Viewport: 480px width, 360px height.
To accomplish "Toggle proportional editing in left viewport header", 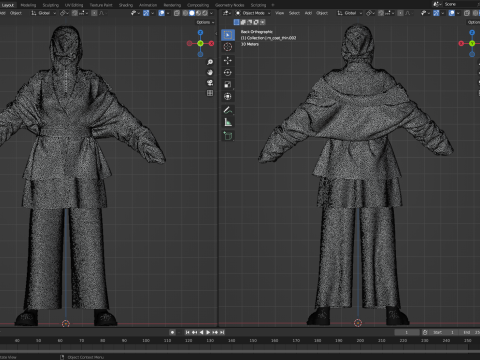I will coord(94,13).
